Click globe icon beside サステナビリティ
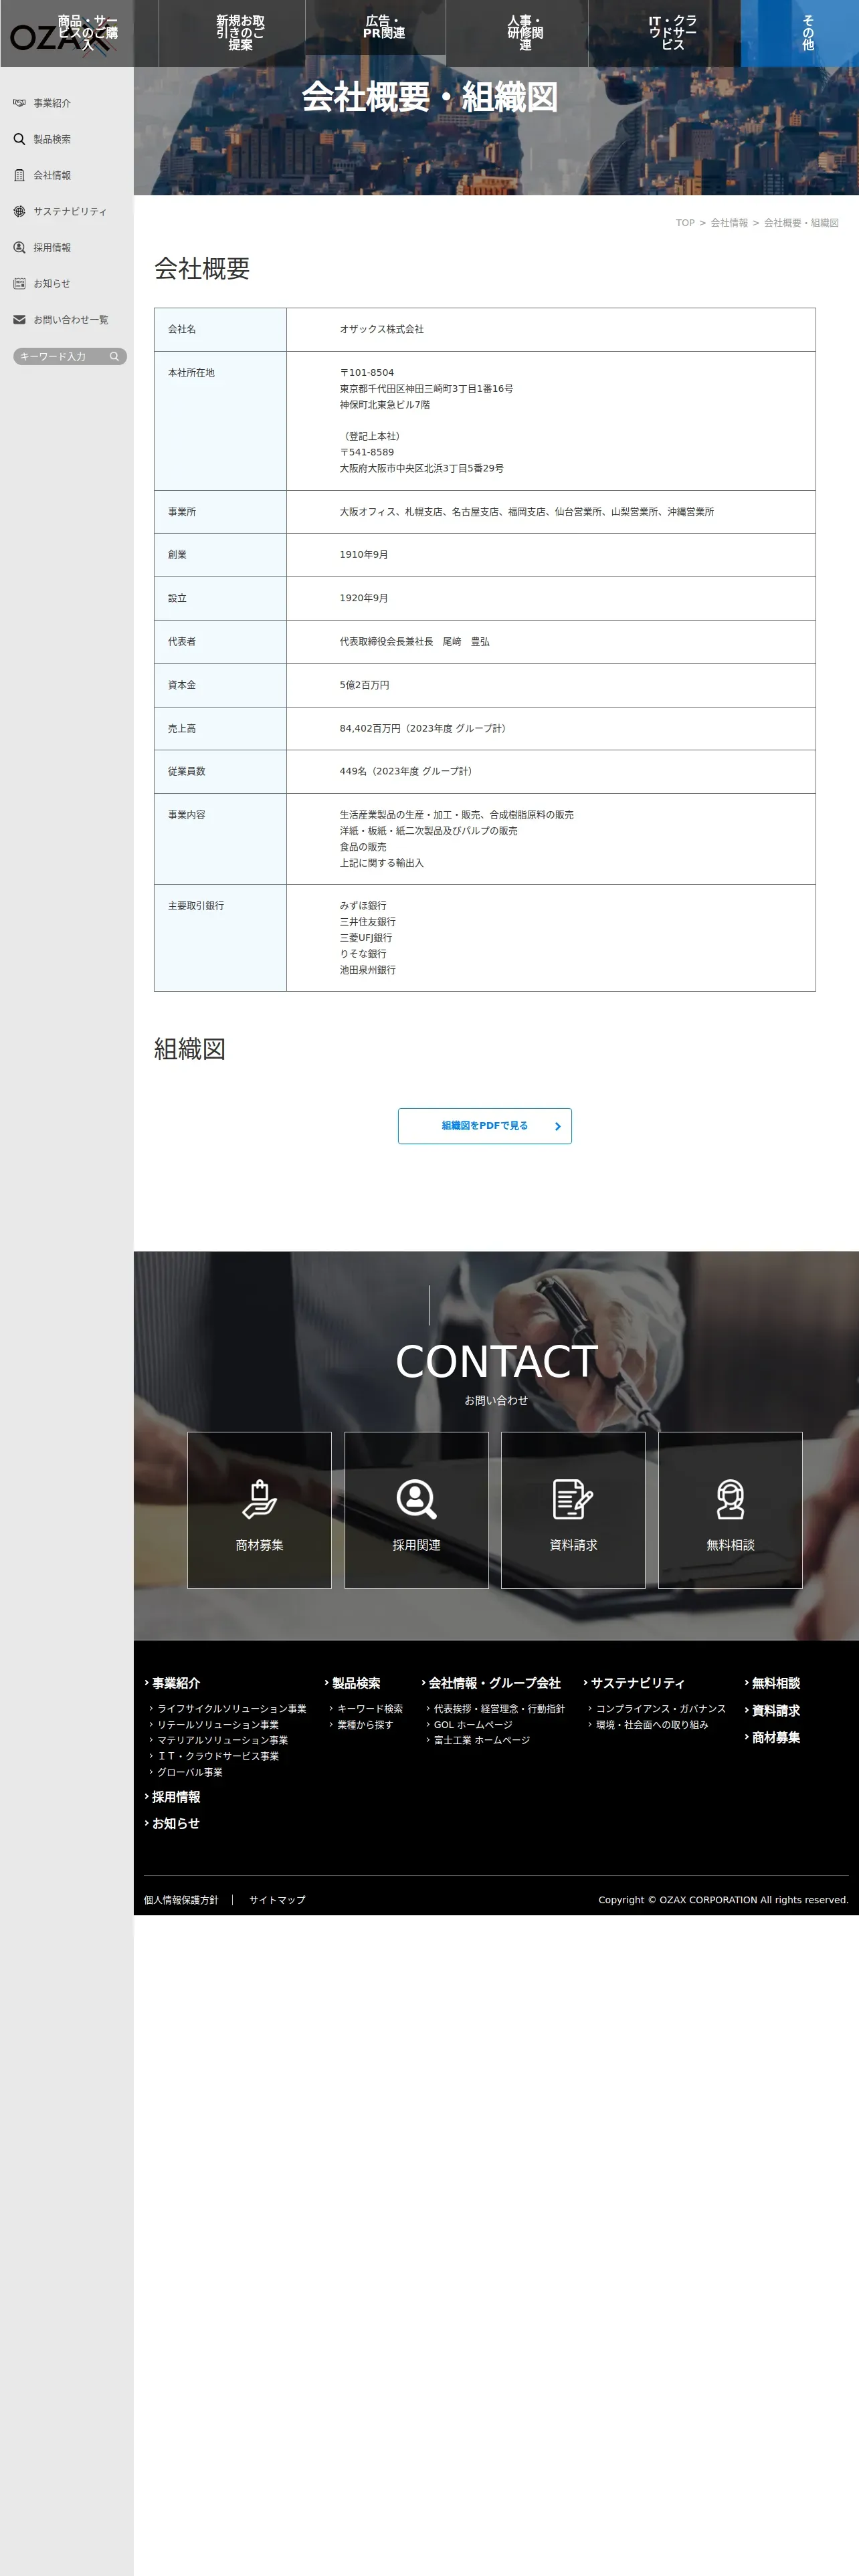 click(x=19, y=211)
